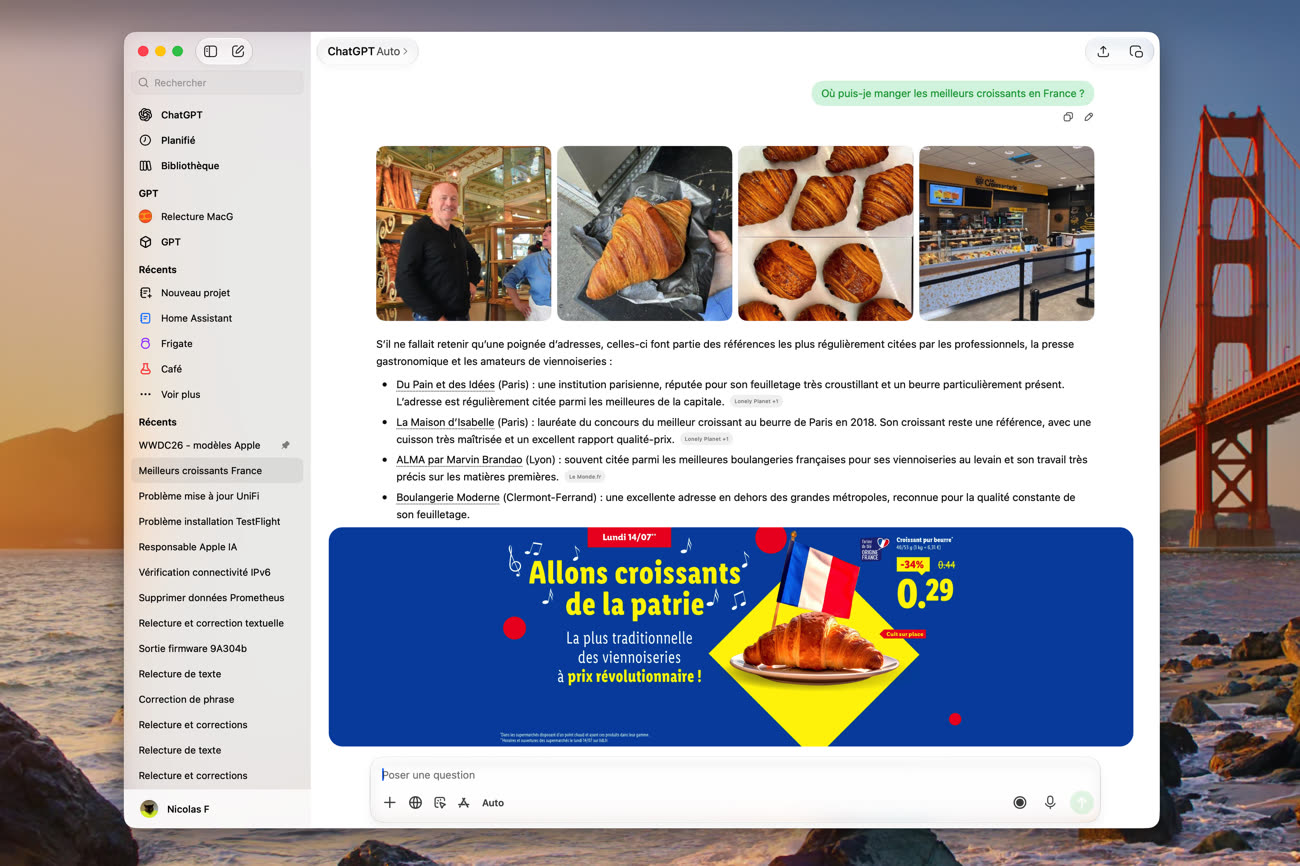This screenshot has width=1300, height=866.
Task: Start a new chat with compose icon
Action: pos(238,51)
